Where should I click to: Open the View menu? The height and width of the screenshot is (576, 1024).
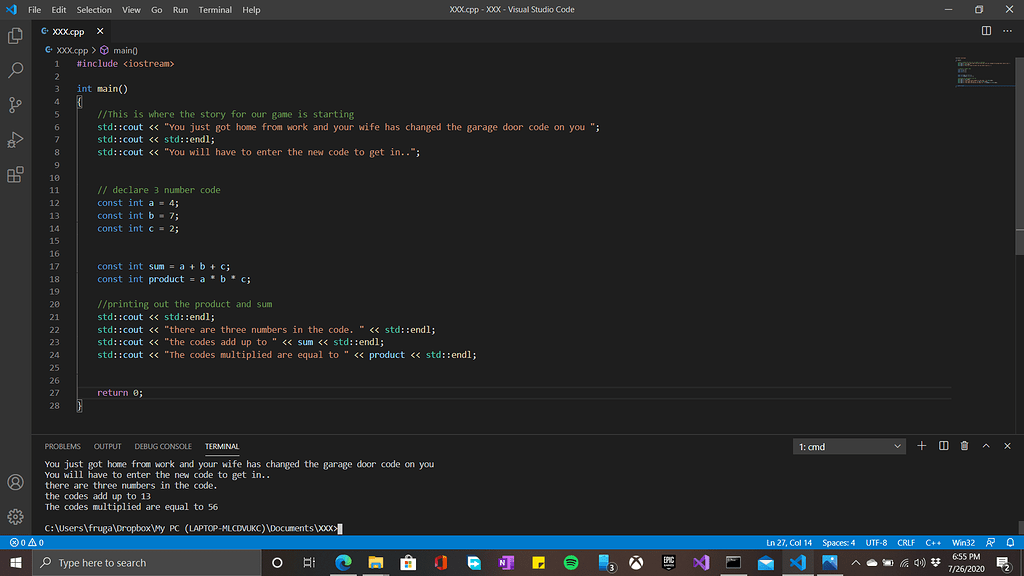[x=131, y=10]
